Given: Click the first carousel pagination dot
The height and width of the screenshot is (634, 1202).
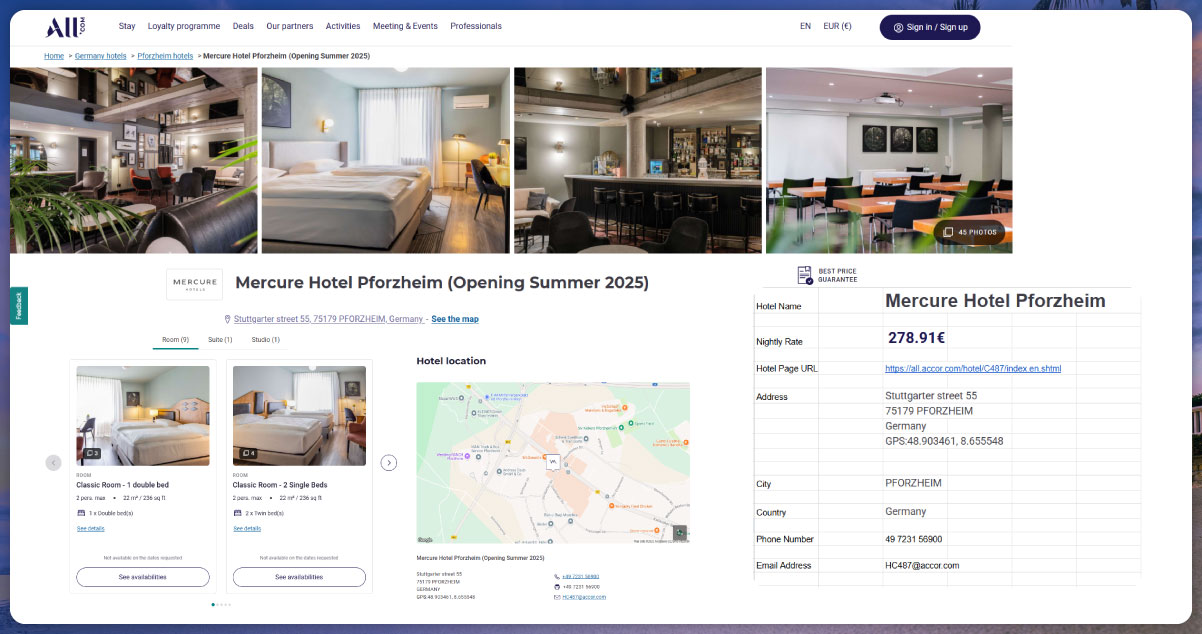Looking at the screenshot, I should point(213,605).
